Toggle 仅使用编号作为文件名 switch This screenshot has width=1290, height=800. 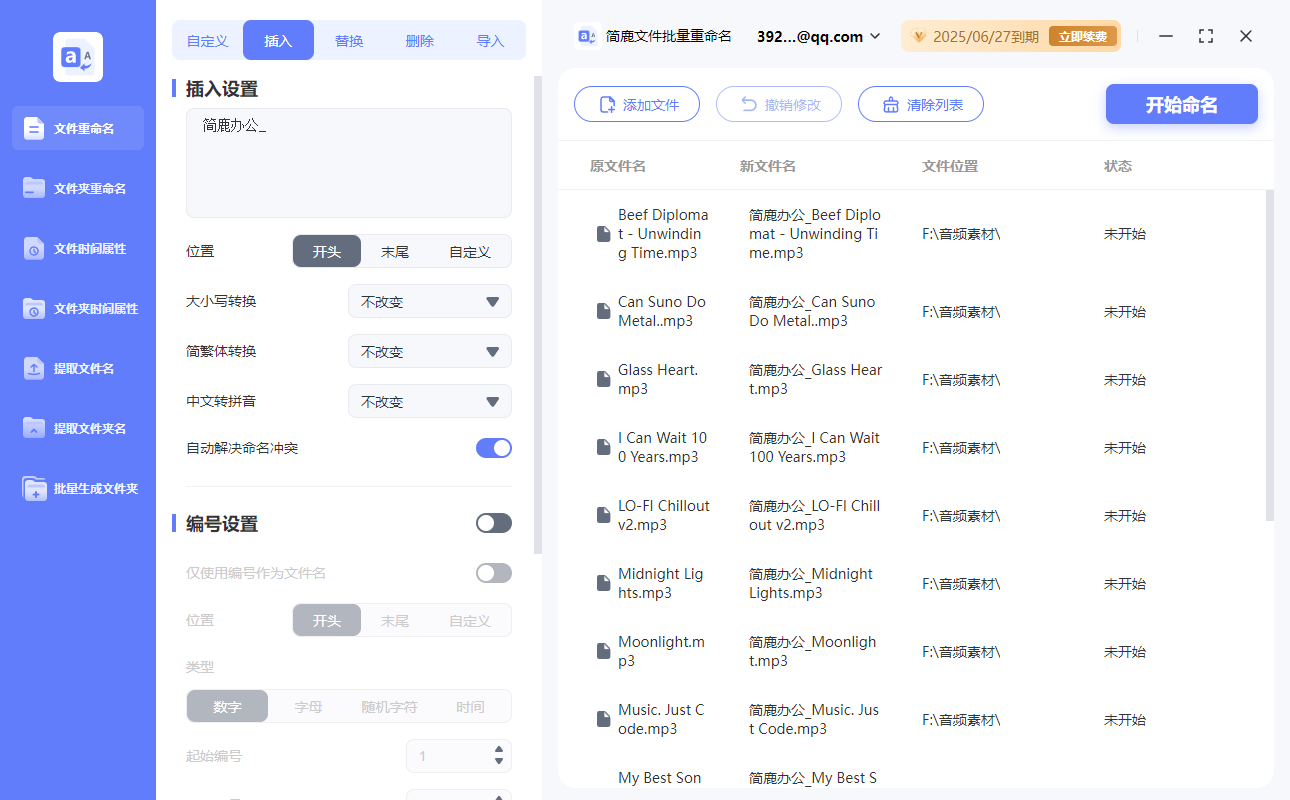(x=493, y=572)
